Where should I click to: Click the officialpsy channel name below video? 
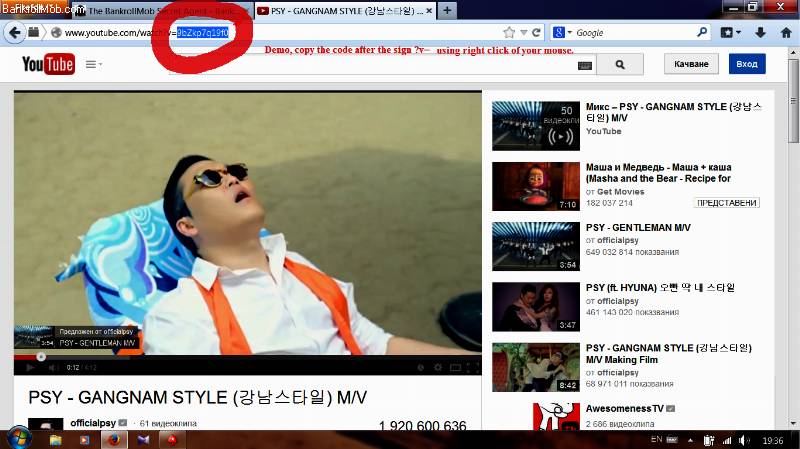tap(93, 423)
